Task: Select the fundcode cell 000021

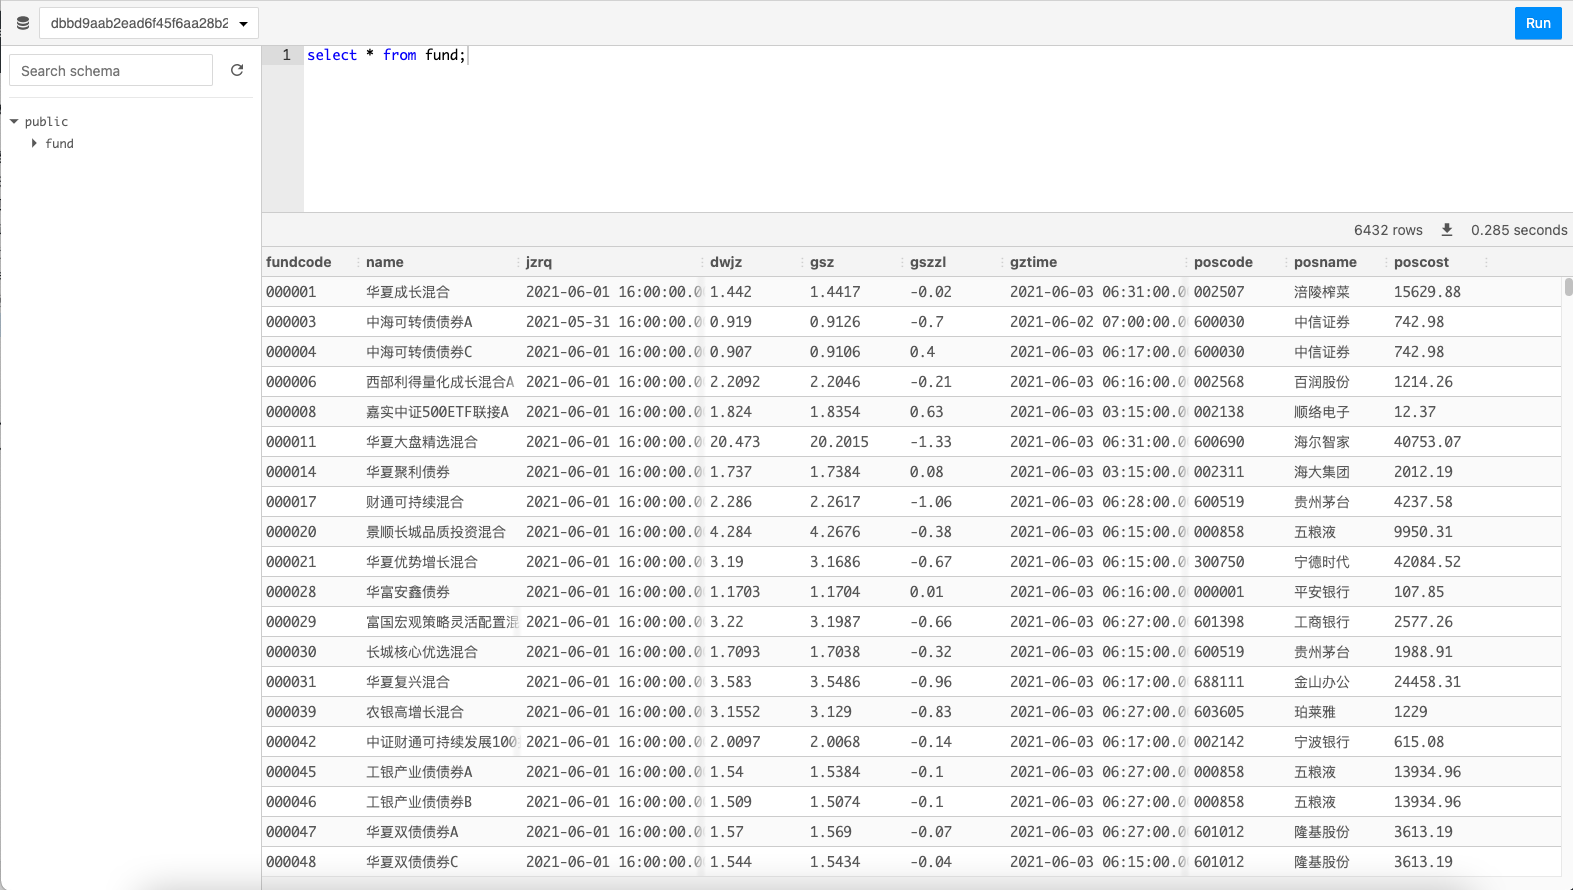Action: 291,562
